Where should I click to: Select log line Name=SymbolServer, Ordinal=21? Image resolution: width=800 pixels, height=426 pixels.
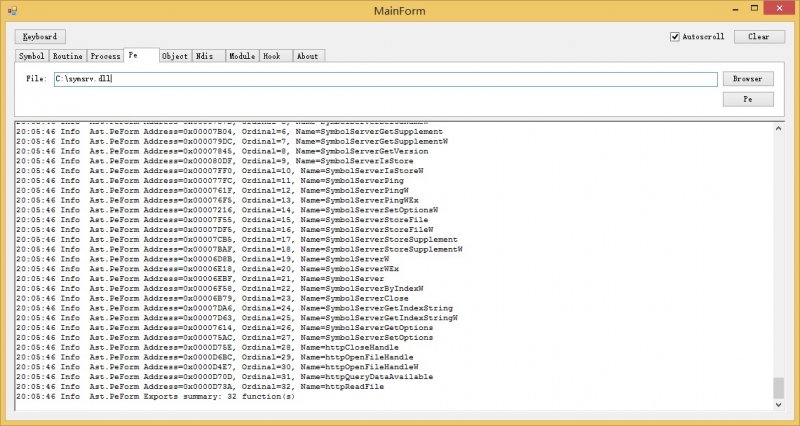tap(201, 279)
